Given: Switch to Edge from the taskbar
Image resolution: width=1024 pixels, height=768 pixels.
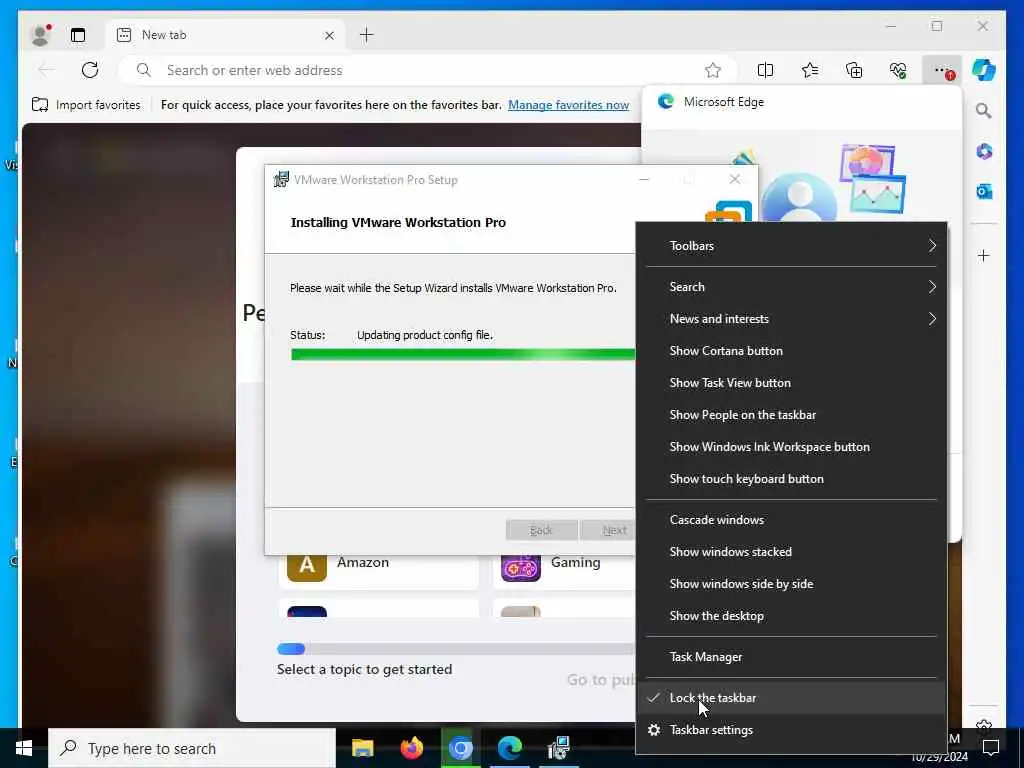Looking at the screenshot, I should pyautogui.click(x=509, y=748).
